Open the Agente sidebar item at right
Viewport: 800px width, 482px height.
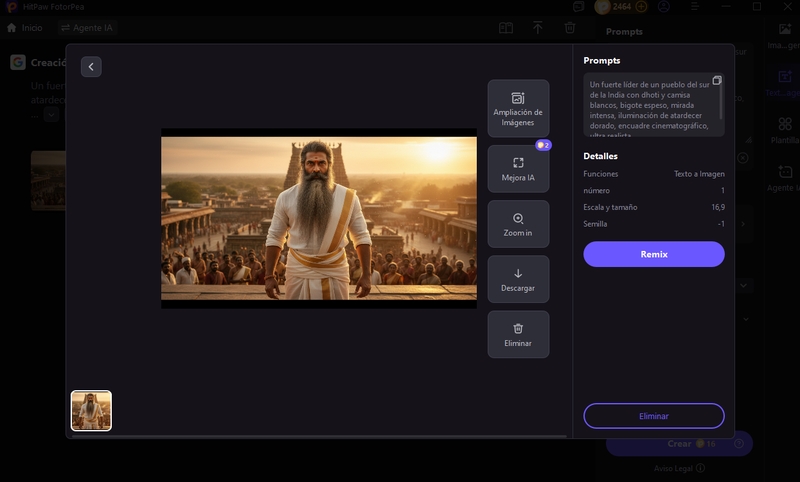(785, 178)
